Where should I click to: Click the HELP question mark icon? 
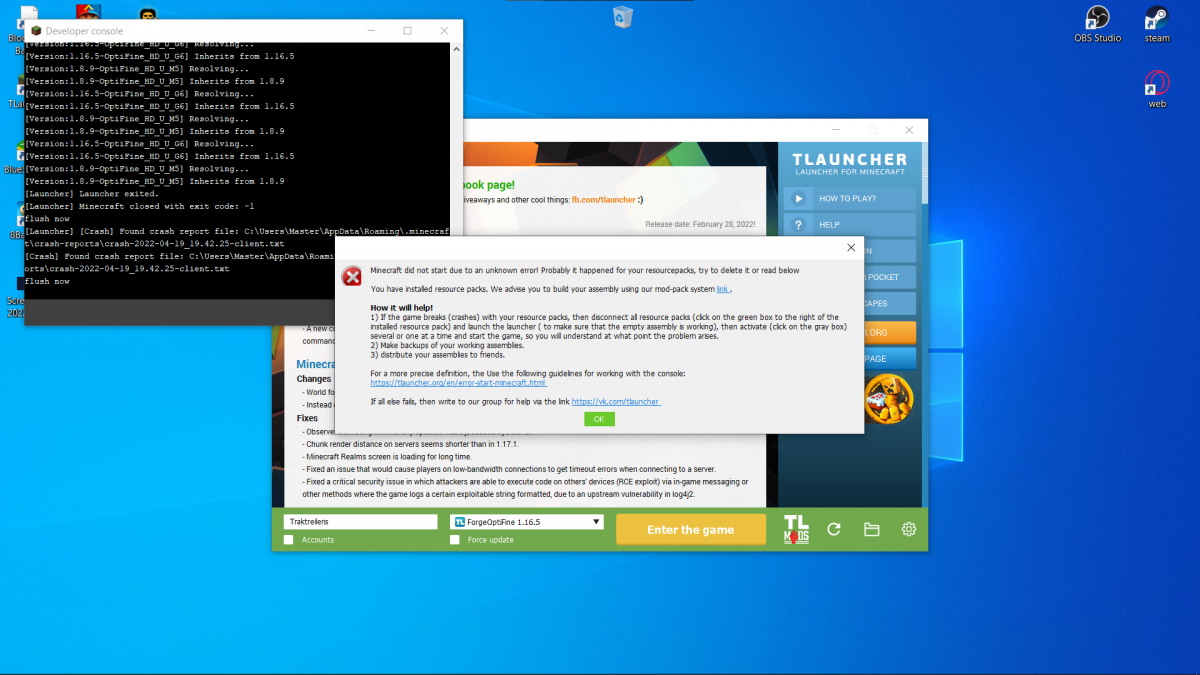click(799, 225)
